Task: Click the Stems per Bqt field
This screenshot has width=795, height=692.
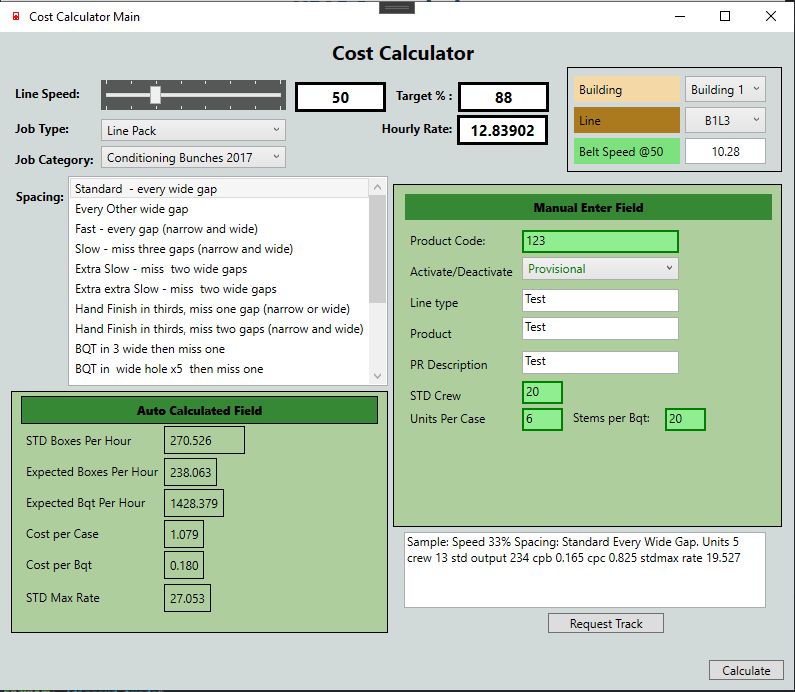Action: click(685, 419)
